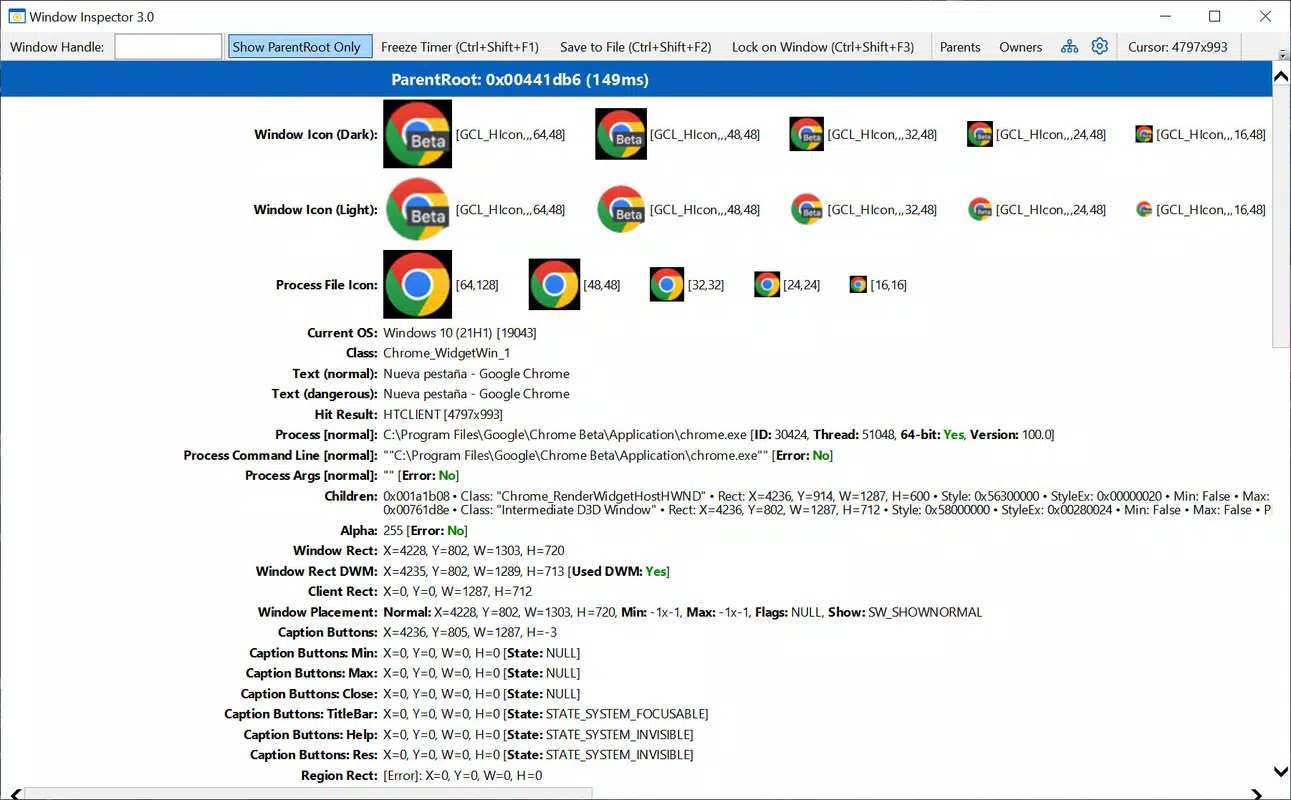Click Window Rect DWM value X=4235

(526, 571)
